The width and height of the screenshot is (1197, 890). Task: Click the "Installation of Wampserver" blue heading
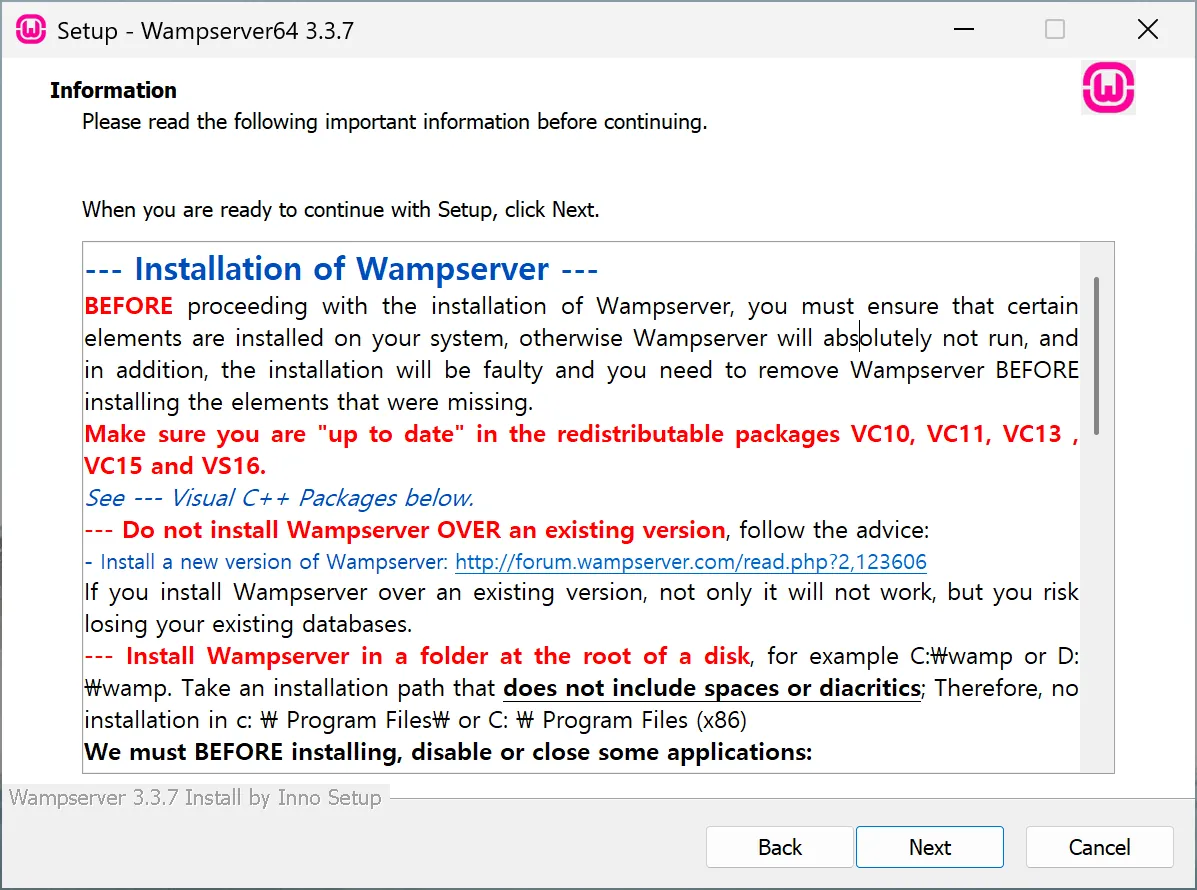coord(341,269)
